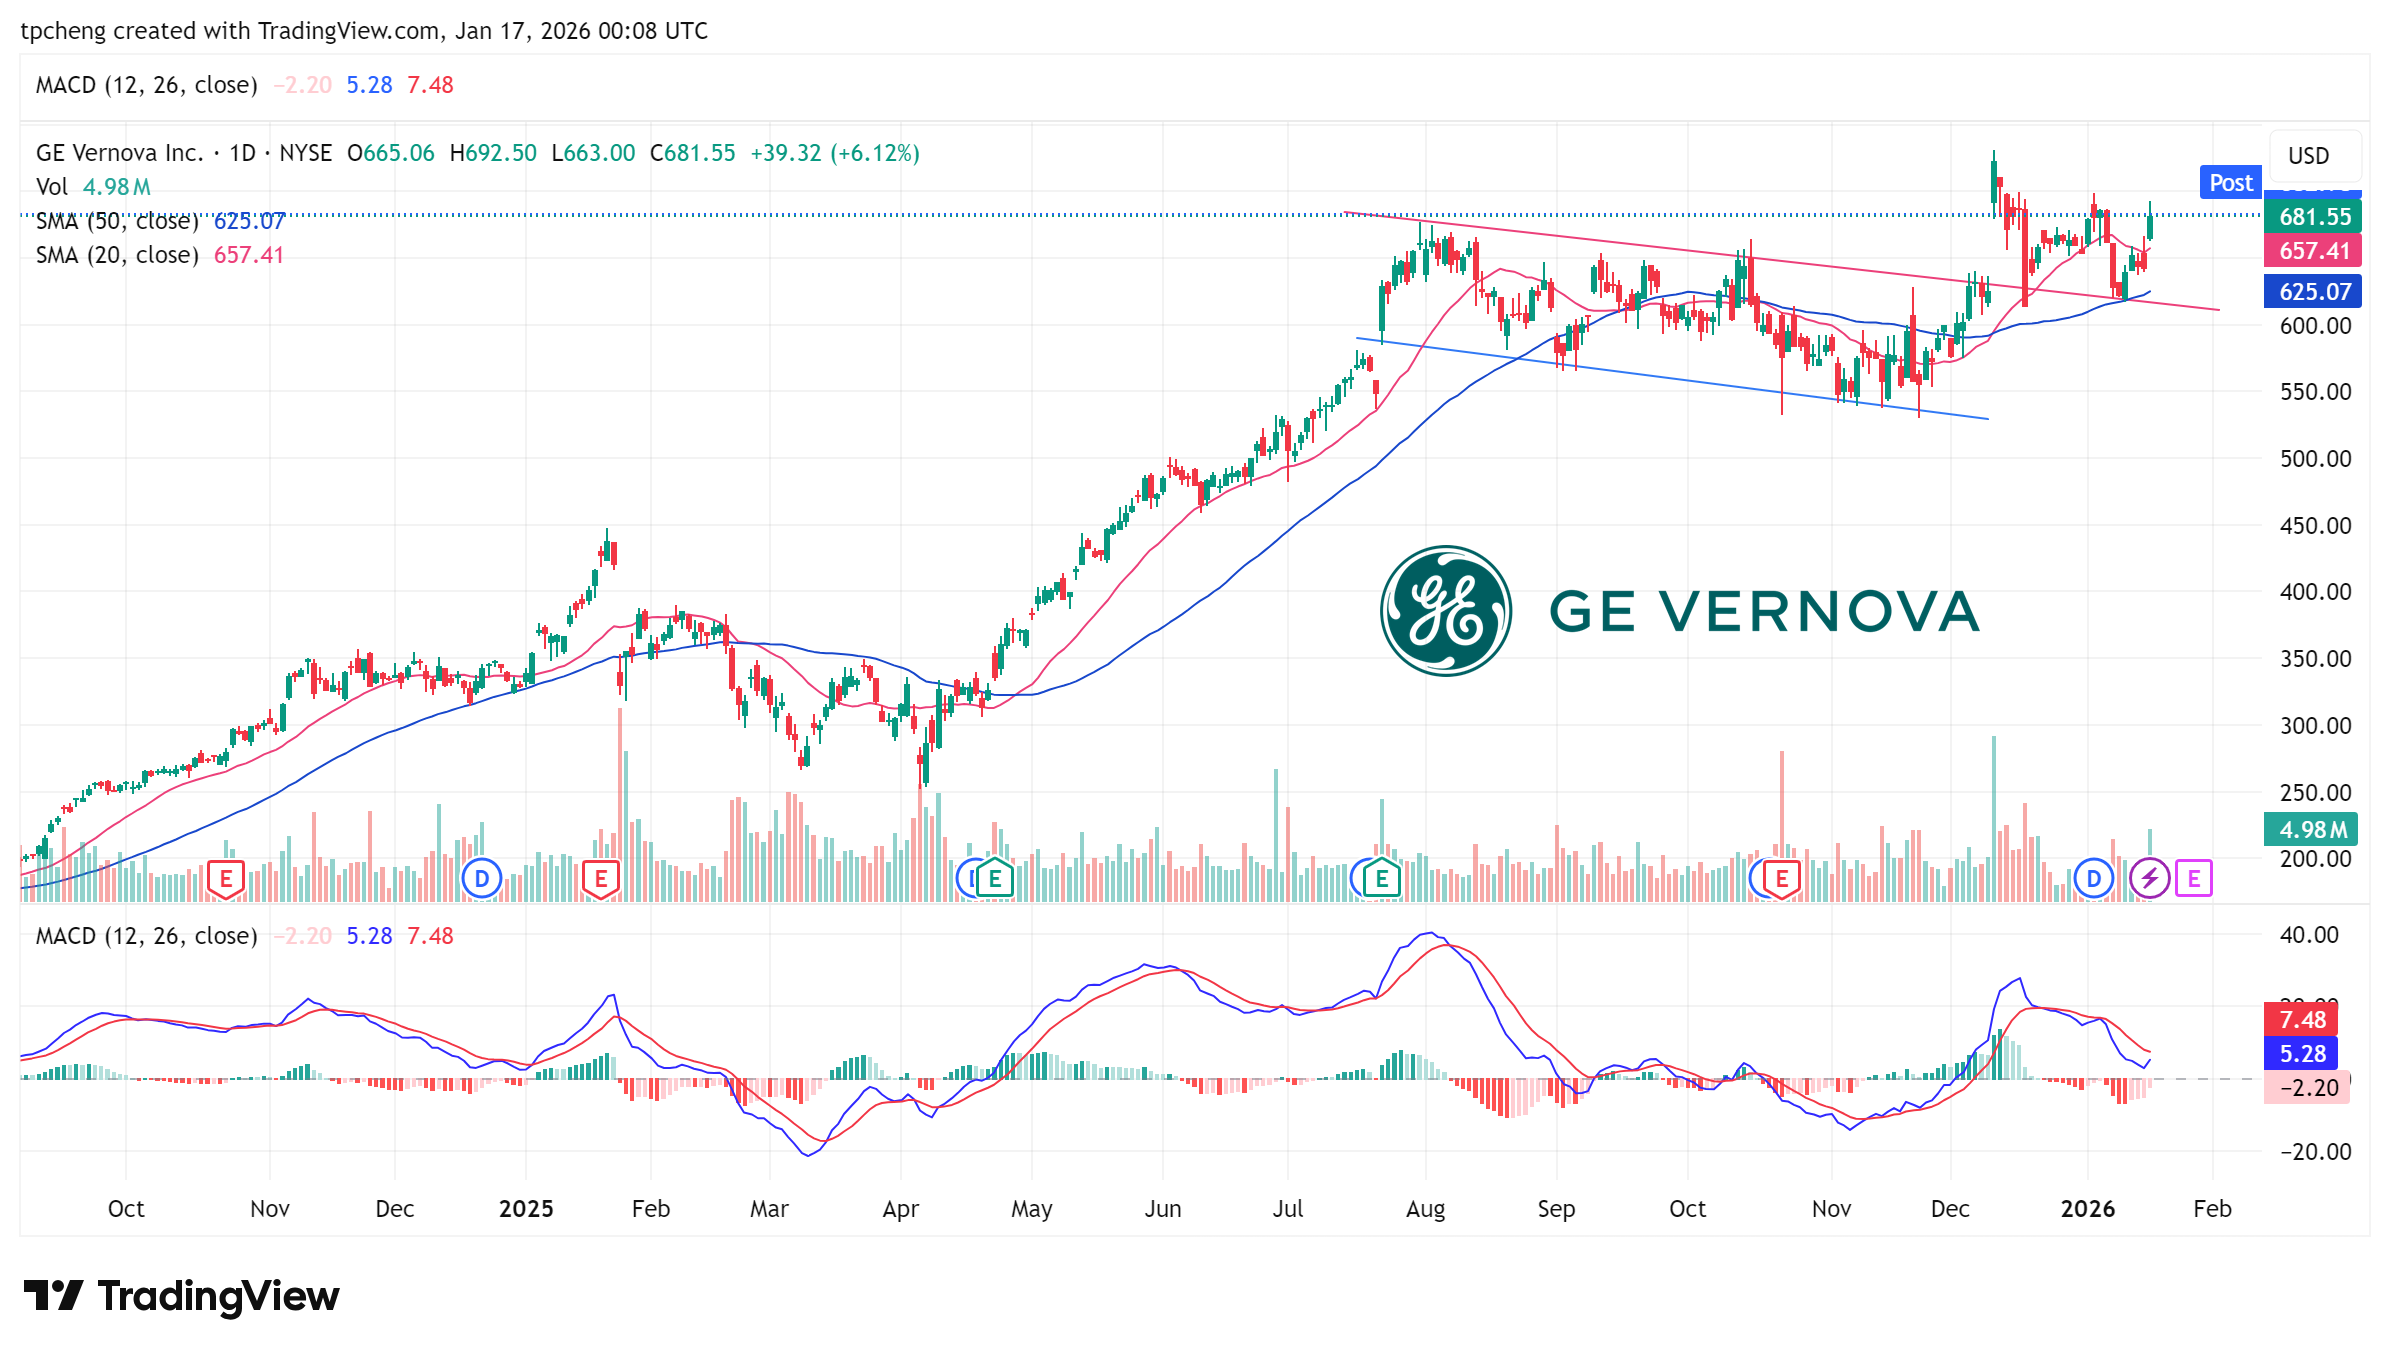The height and width of the screenshot is (1356, 2390).
Task: Click the green 681.55 last price label
Action: (x=2314, y=217)
